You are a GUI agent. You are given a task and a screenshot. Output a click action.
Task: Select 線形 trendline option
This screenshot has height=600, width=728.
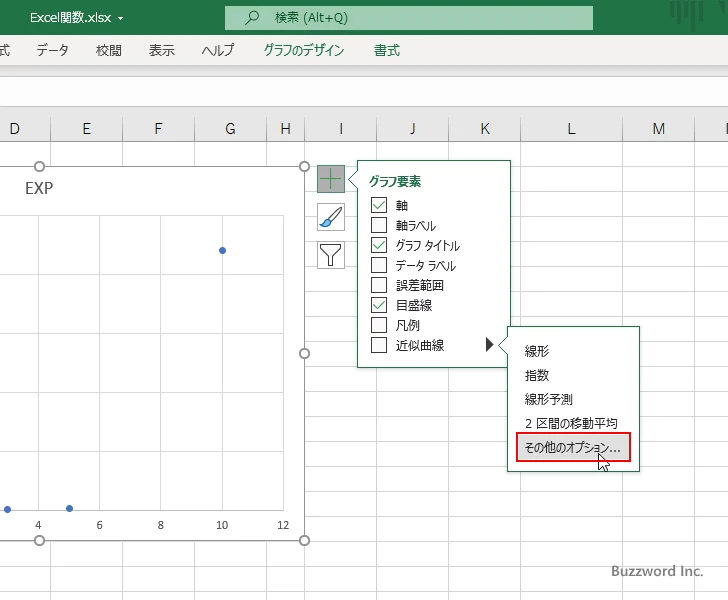(537, 351)
